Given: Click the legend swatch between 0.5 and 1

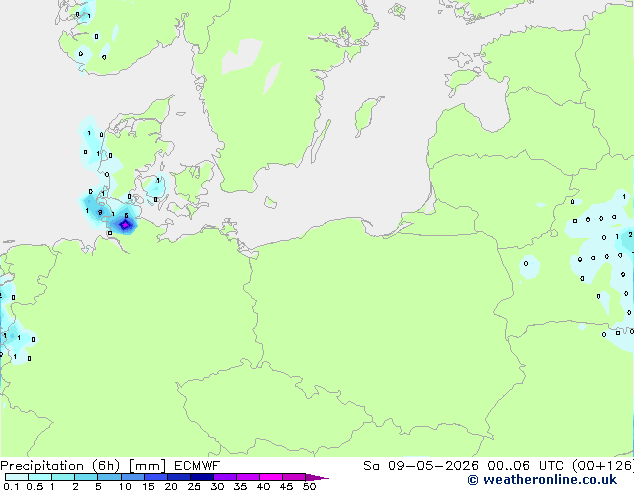Looking at the screenshot, I should tap(40, 477).
